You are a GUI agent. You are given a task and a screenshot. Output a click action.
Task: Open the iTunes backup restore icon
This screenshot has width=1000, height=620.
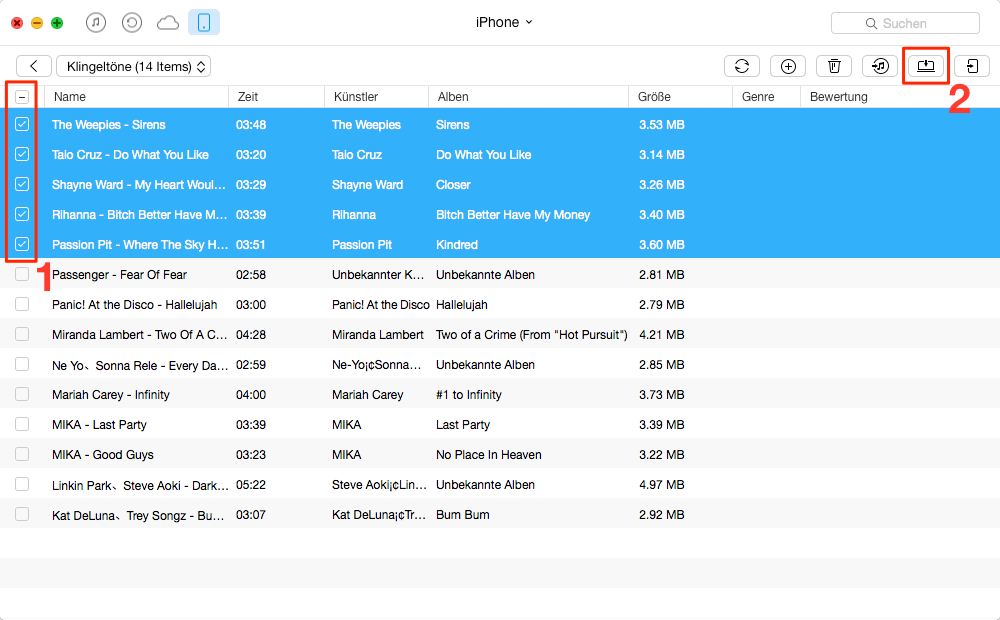tap(132, 23)
